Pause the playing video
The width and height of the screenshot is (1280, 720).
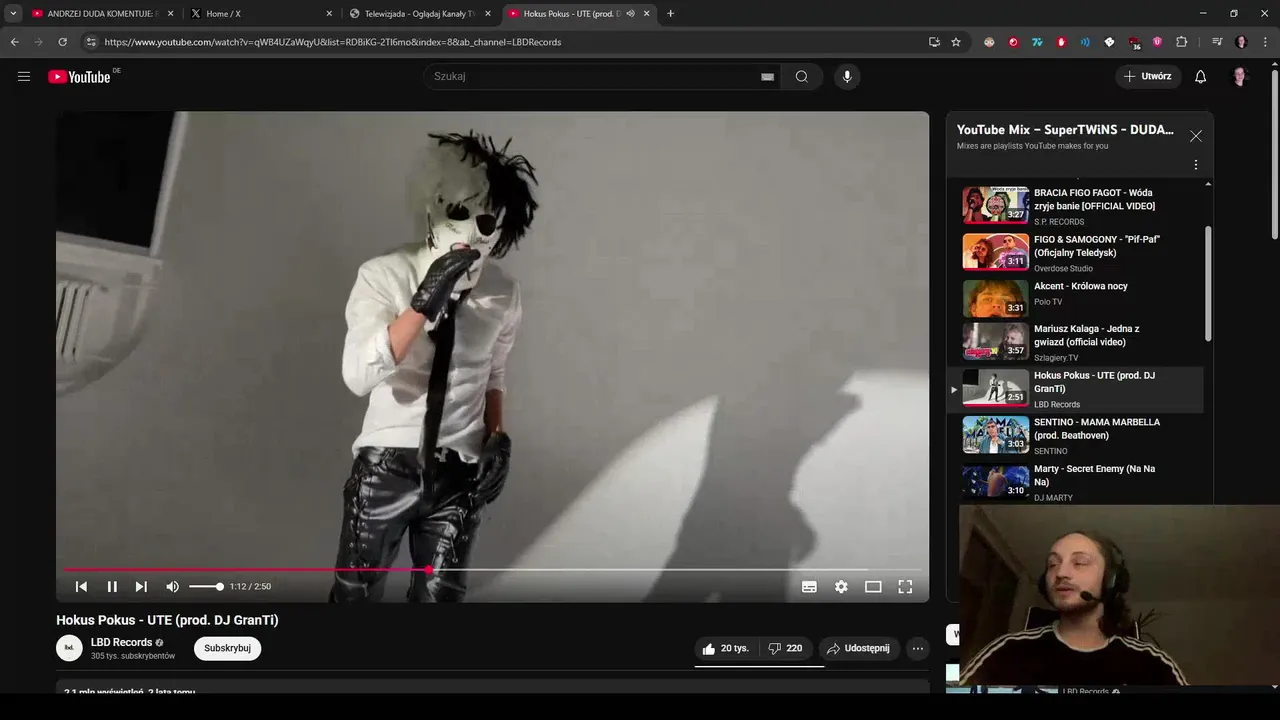pyautogui.click(x=112, y=587)
